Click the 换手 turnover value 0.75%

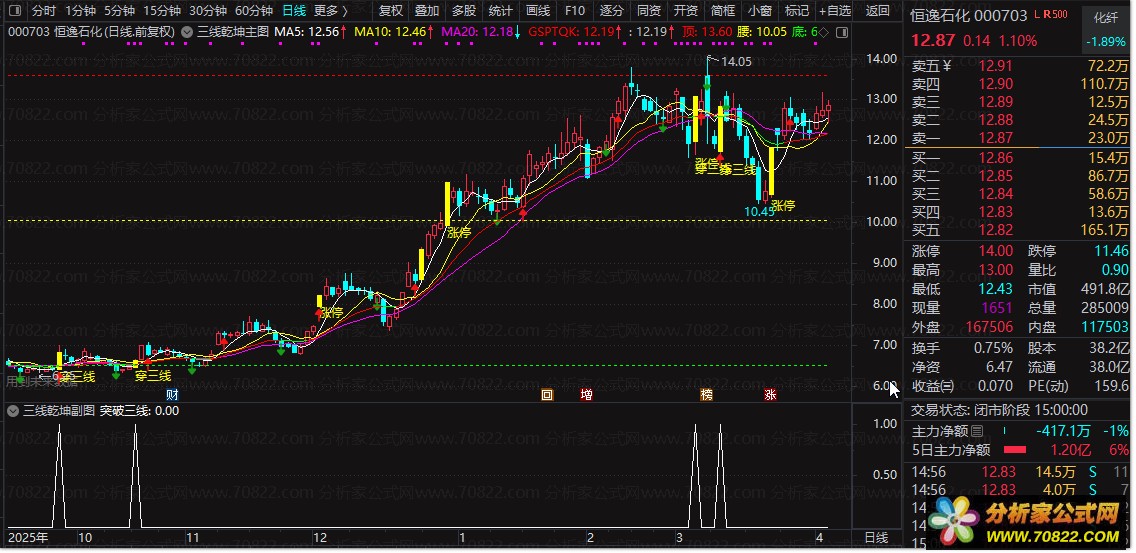point(993,348)
